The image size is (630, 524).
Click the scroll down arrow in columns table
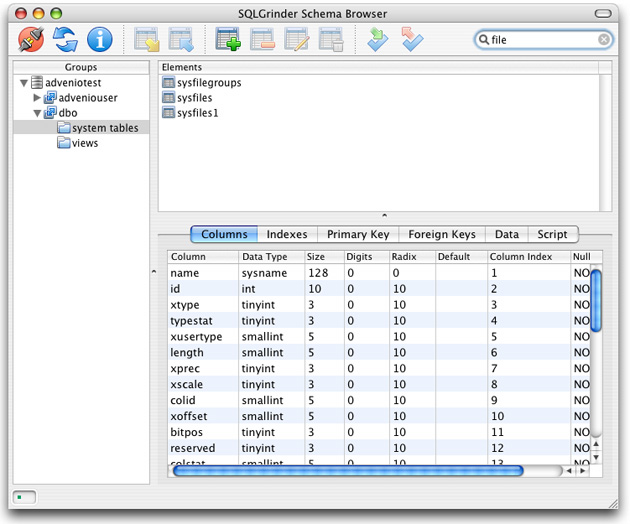point(596,457)
